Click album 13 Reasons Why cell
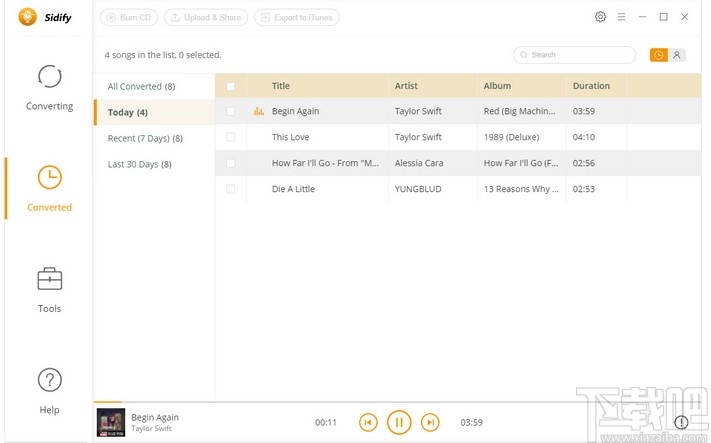 (x=521, y=189)
